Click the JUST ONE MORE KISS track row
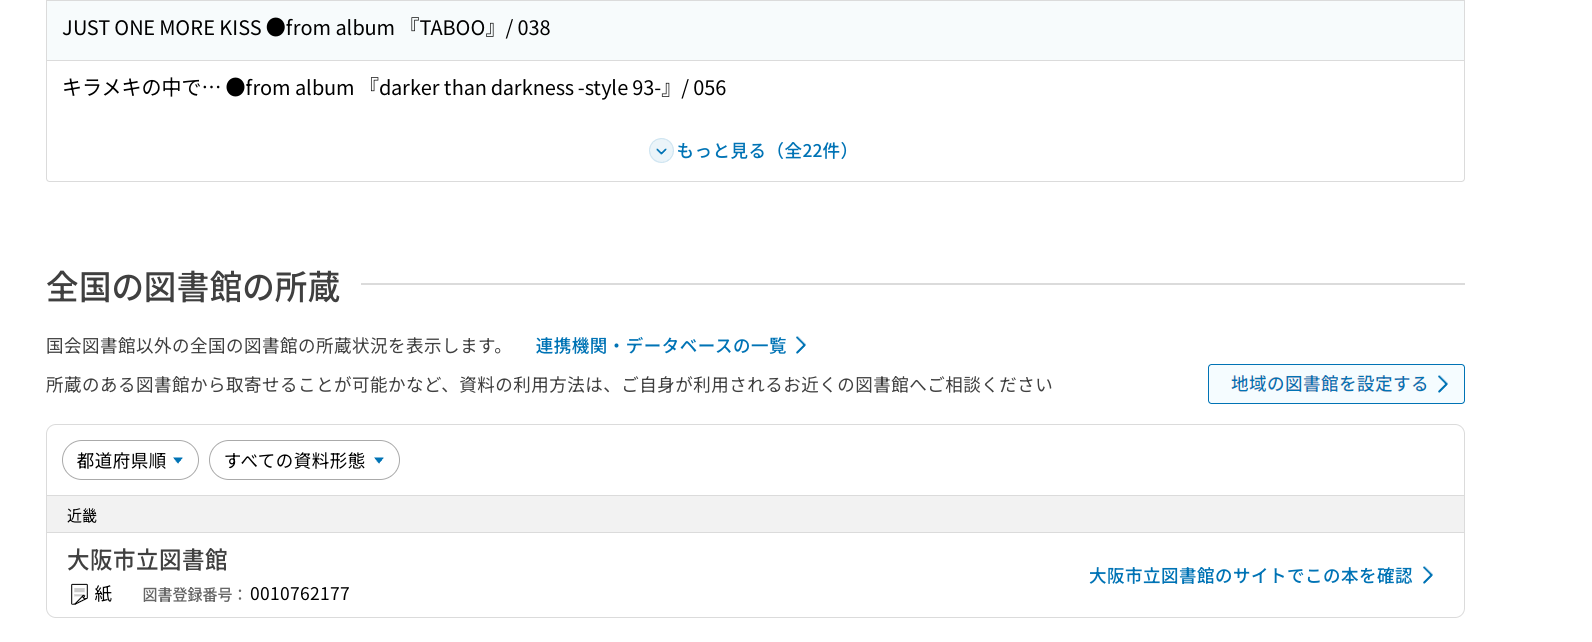The image size is (1592, 642). (x=306, y=29)
